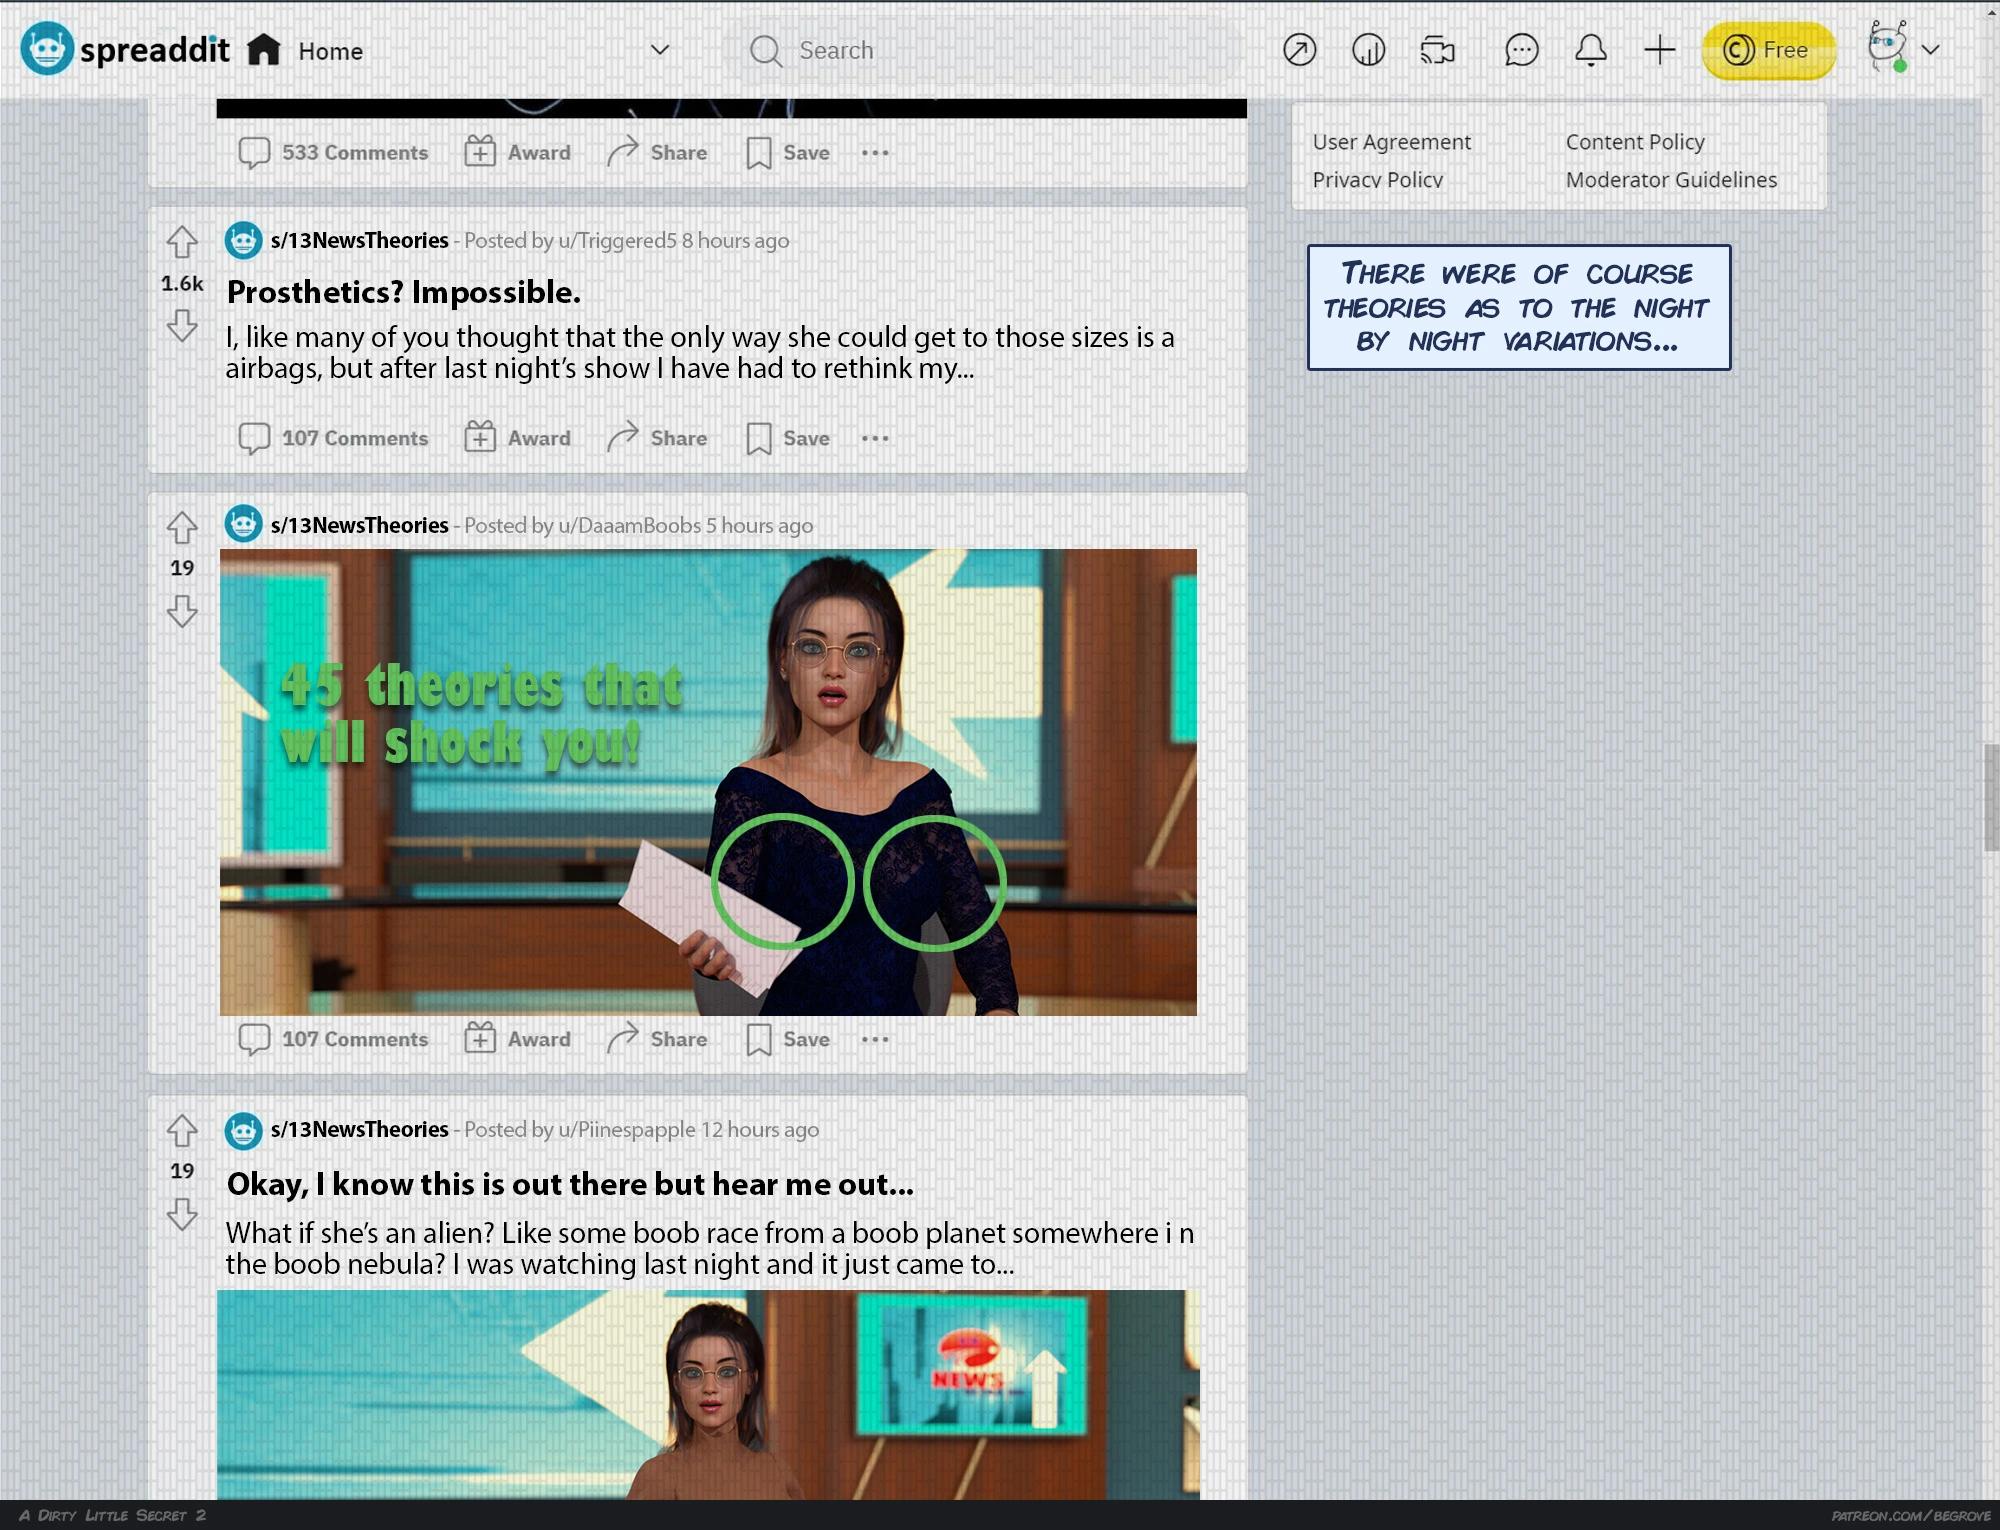This screenshot has height=1530, width=2000.
Task: Open the Content Policy link
Action: [x=1635, y=142]
